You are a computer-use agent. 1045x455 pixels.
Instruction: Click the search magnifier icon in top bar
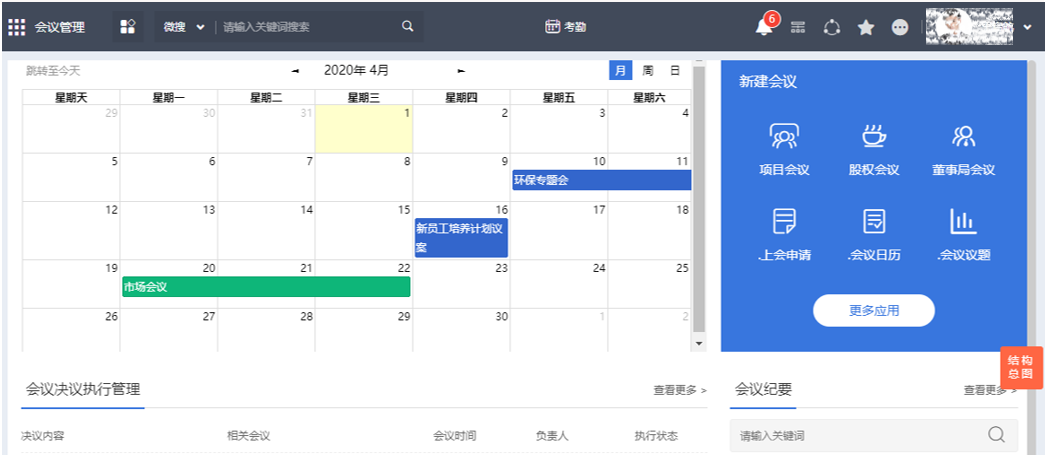click(408, 27)
